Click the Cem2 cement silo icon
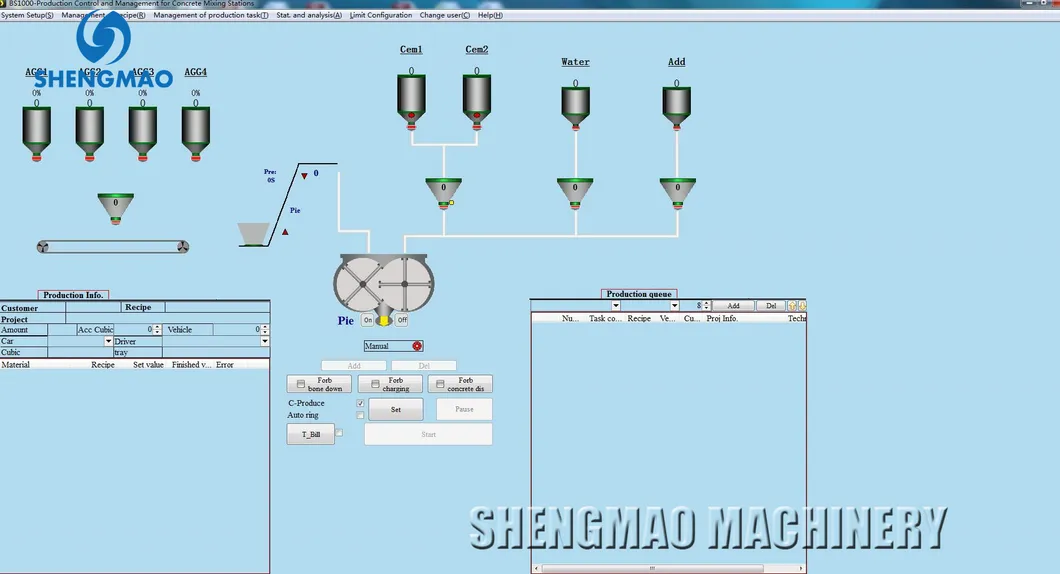This screenshot has width=1060, height=574. click(477, 95)
